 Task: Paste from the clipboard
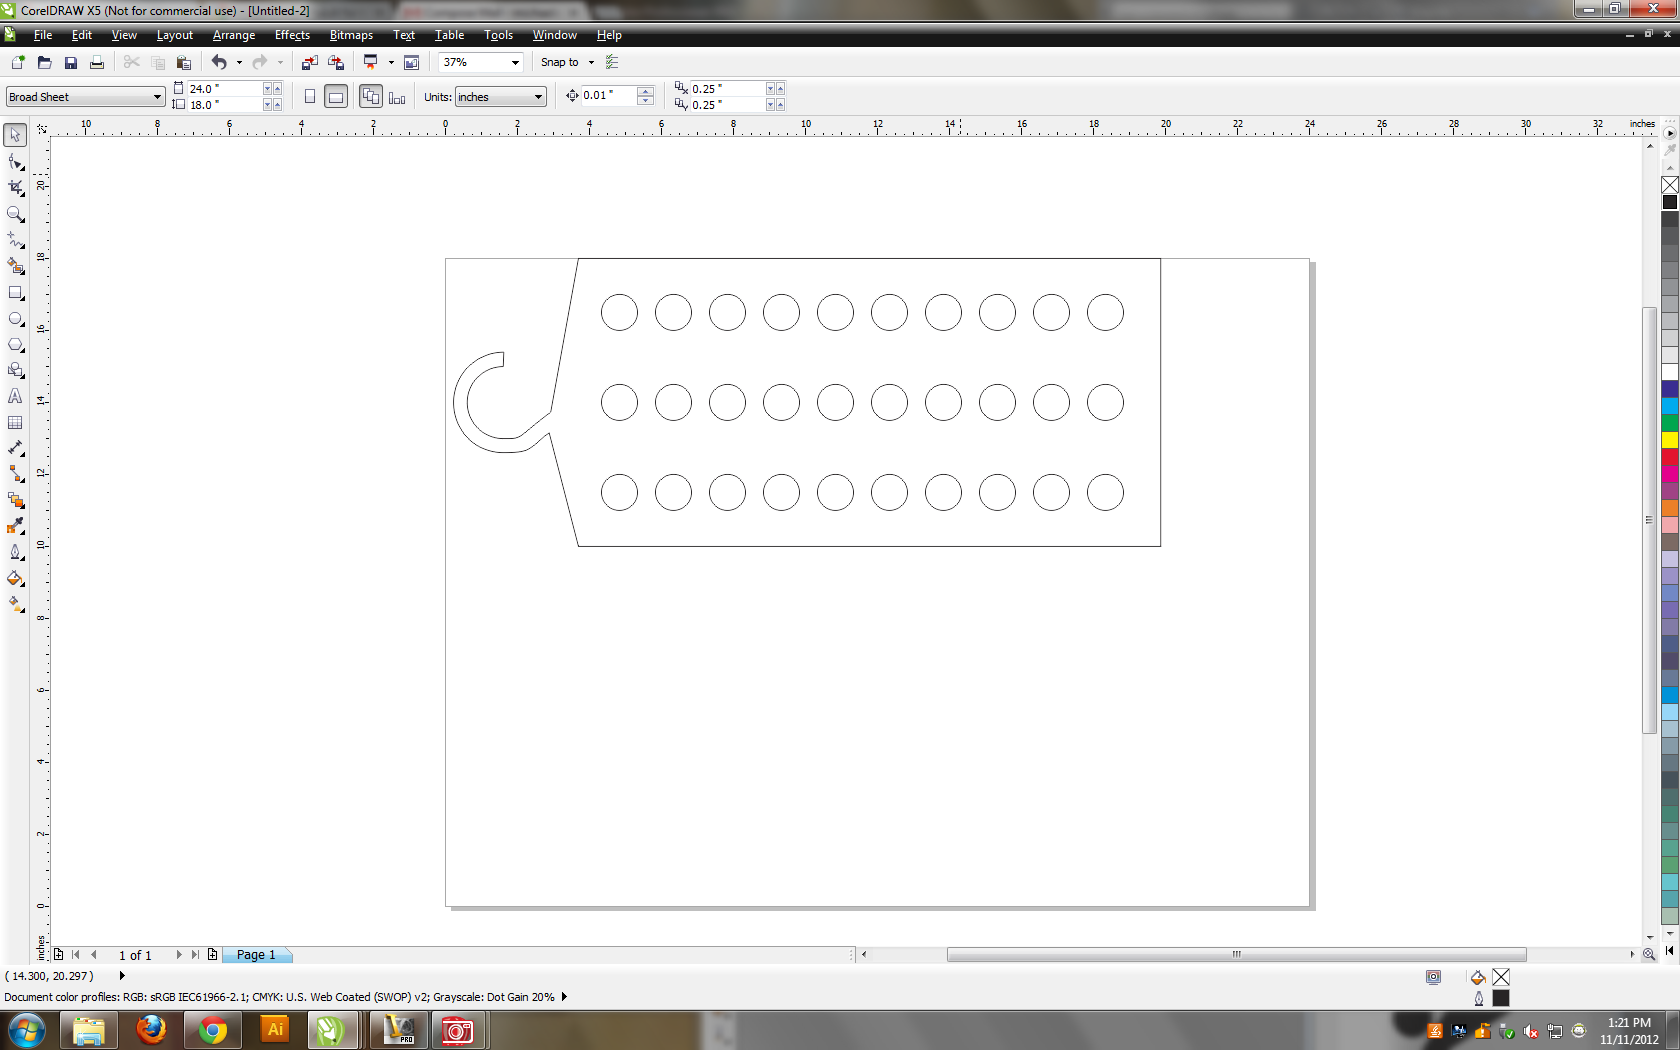(184, 62)
